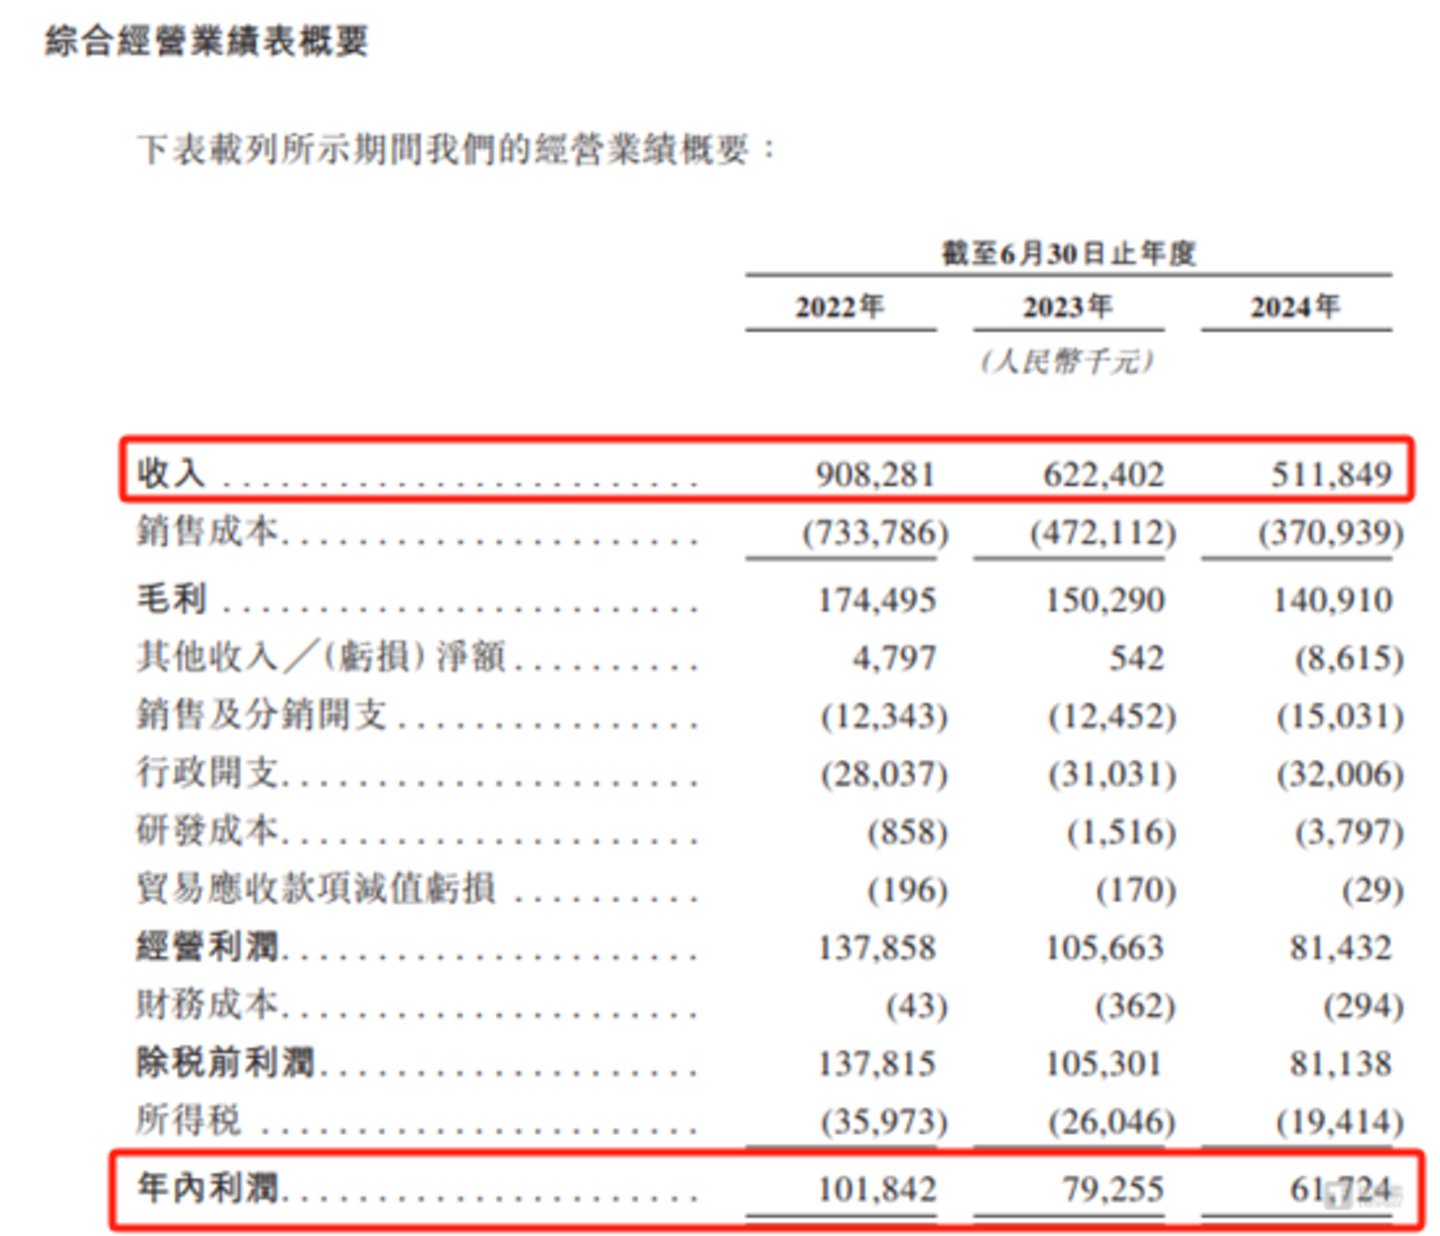Click the 2024年 column header

click(x=1295, y=306)
